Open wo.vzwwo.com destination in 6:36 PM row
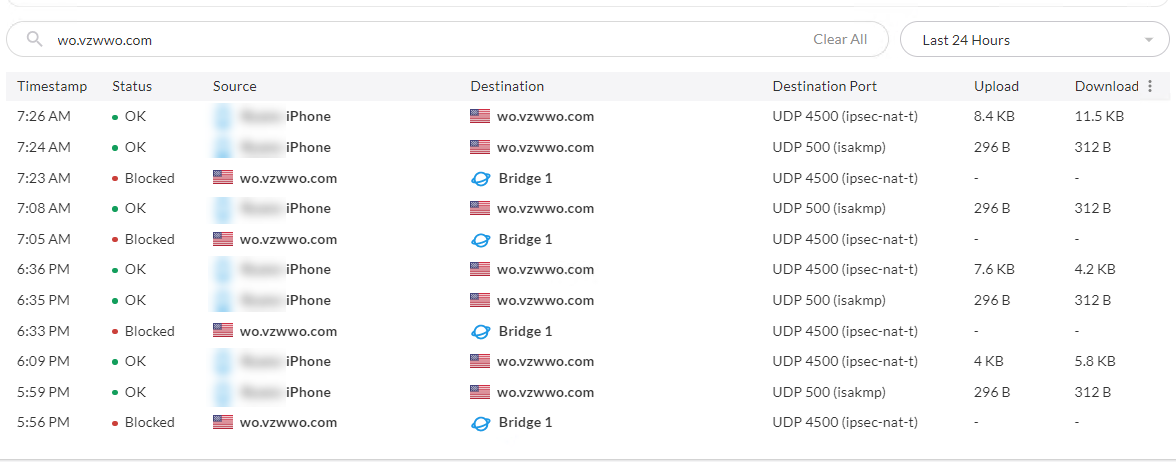 click(545, 270)
